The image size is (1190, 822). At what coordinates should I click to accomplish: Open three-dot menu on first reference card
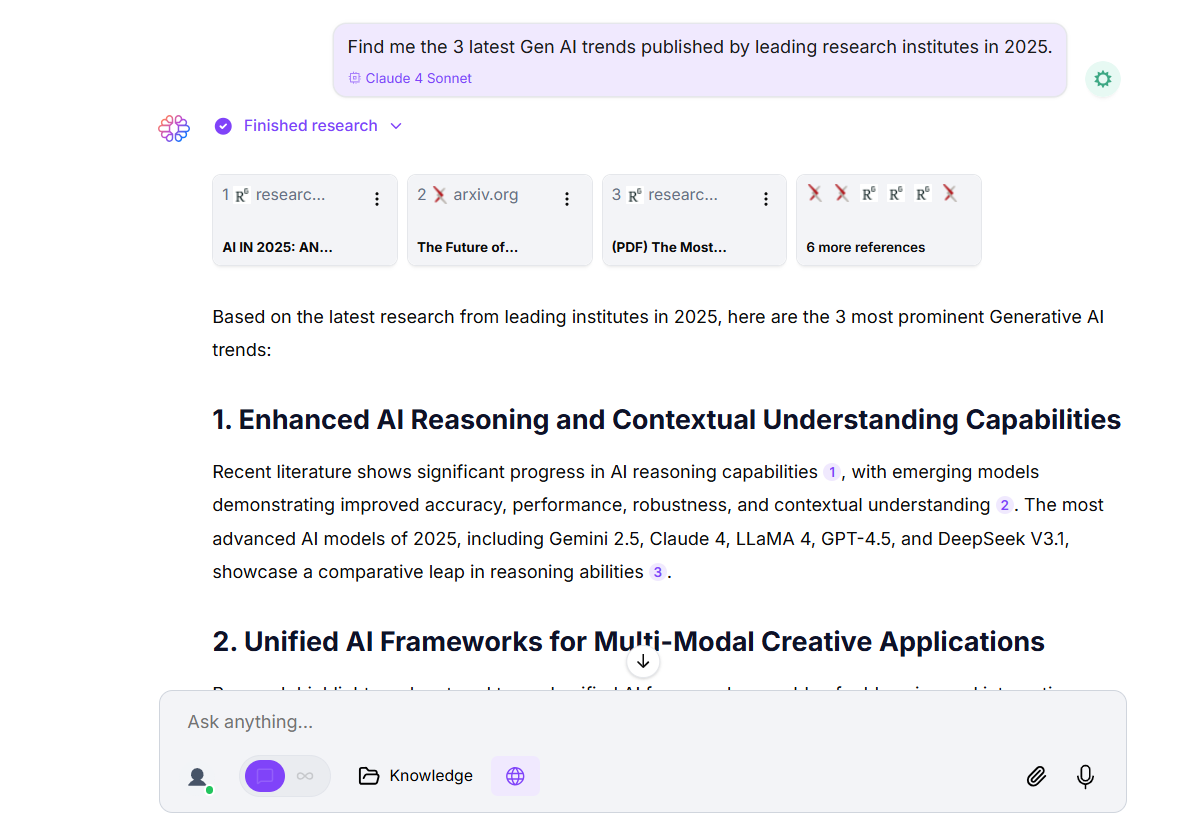click(x=377, y=199)
